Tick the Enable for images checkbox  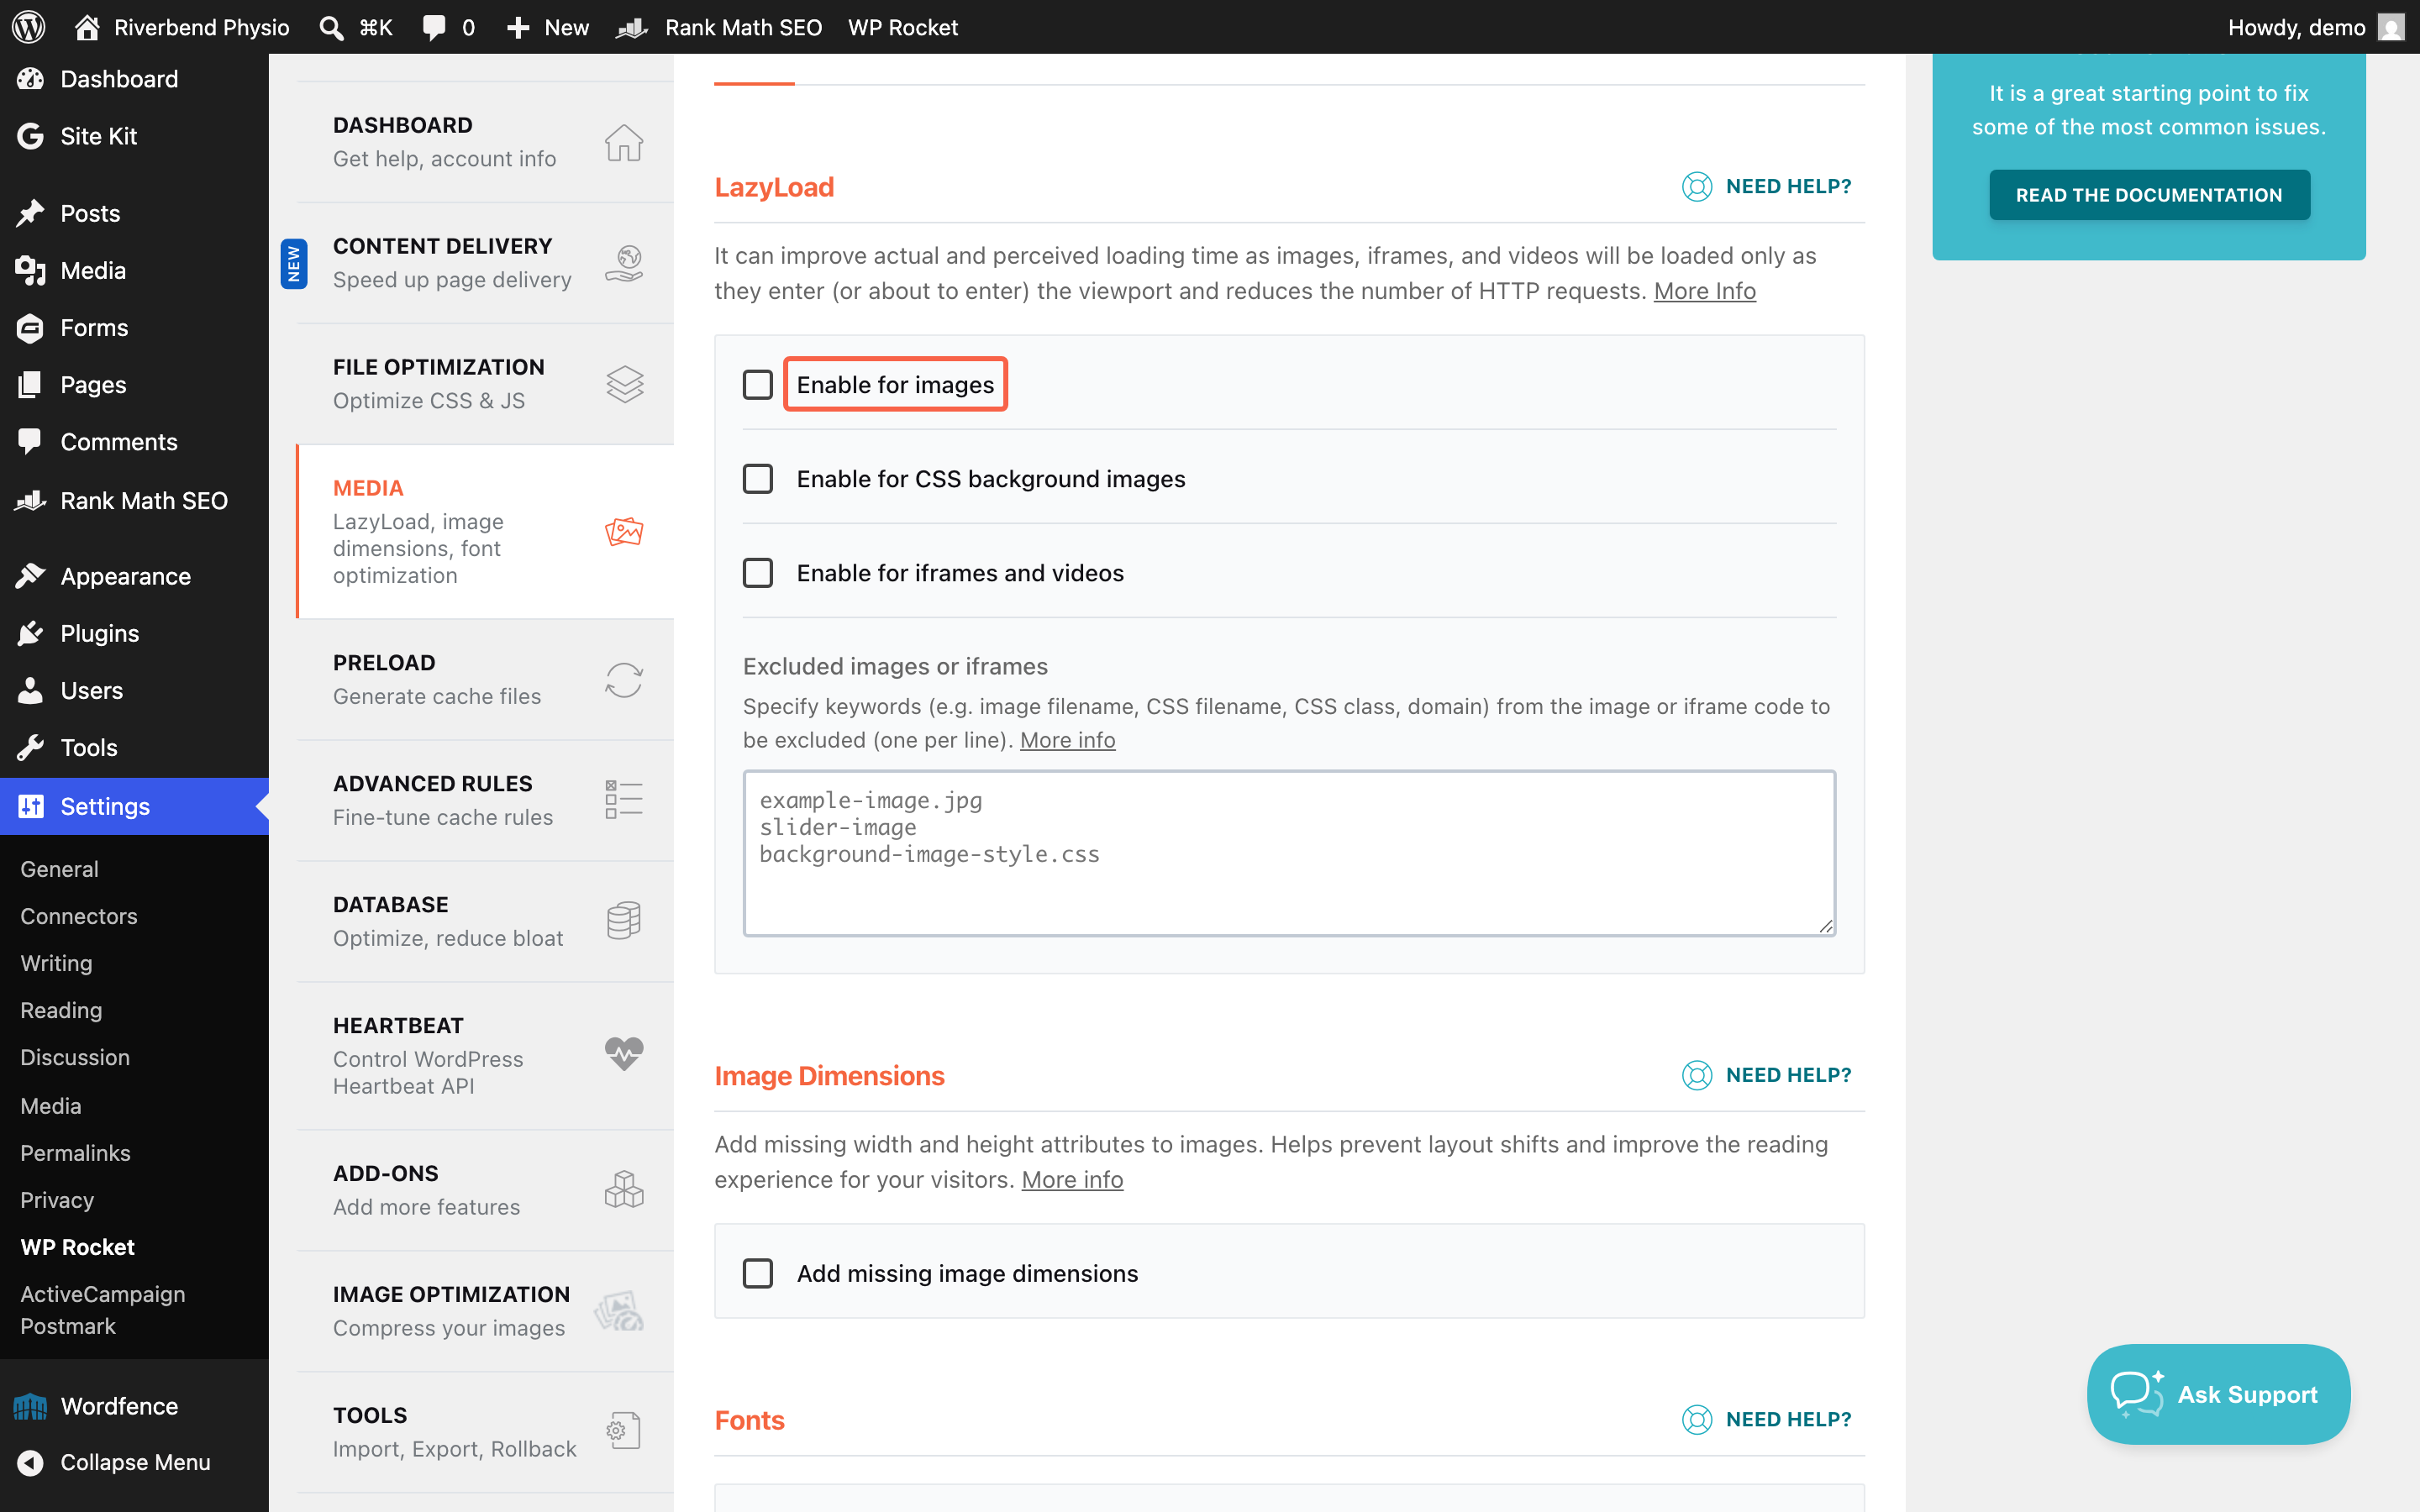pos(758,385)
